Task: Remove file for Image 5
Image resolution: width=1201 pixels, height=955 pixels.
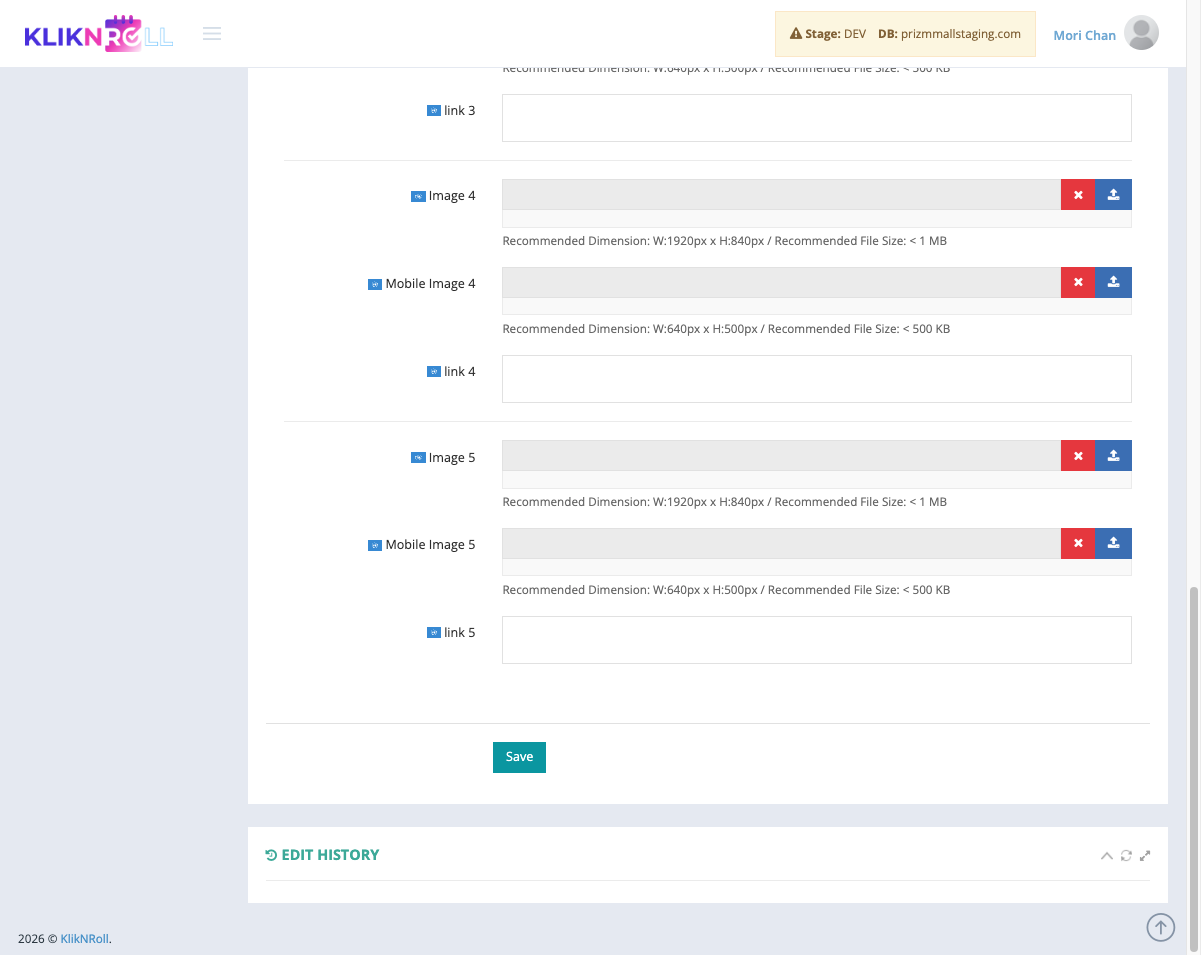Action: click(1078, 456)
